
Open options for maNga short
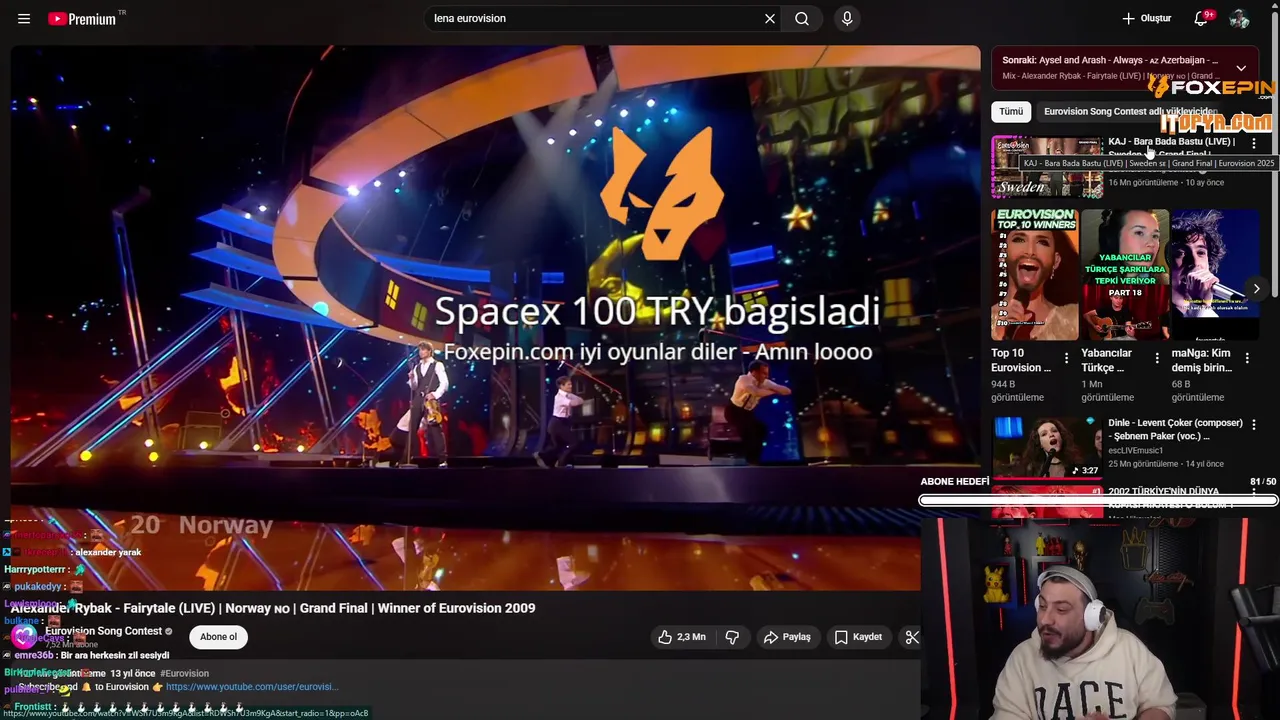tap(1247, 358)
